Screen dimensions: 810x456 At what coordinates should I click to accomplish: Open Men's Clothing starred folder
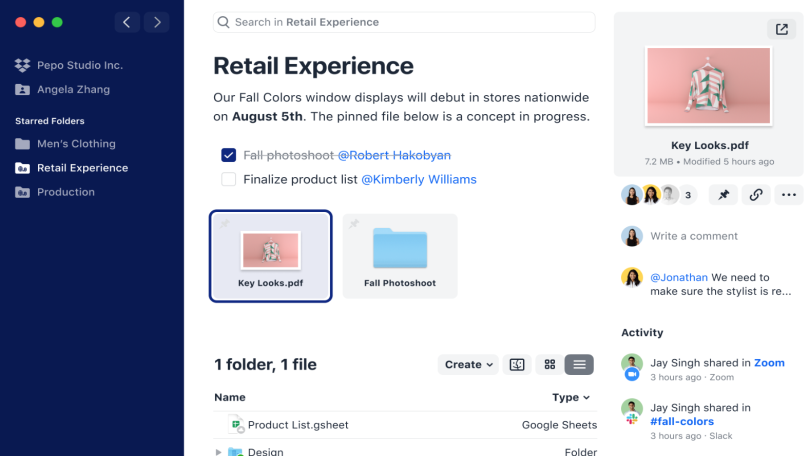point(76,144)
